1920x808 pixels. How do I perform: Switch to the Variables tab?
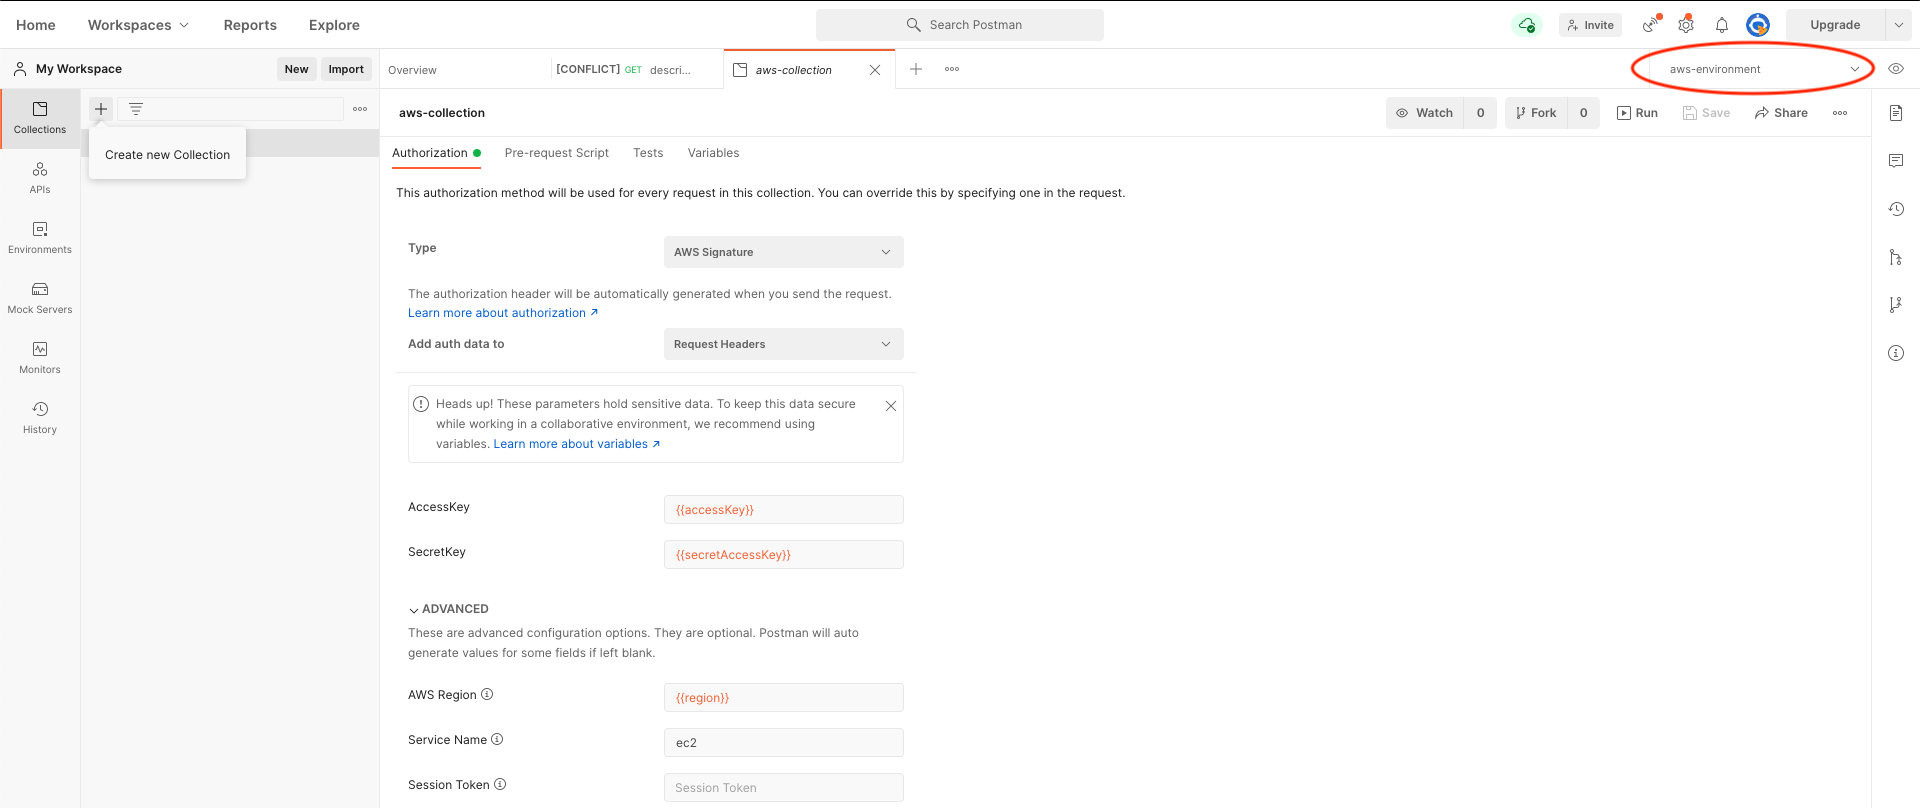(713, 153)
